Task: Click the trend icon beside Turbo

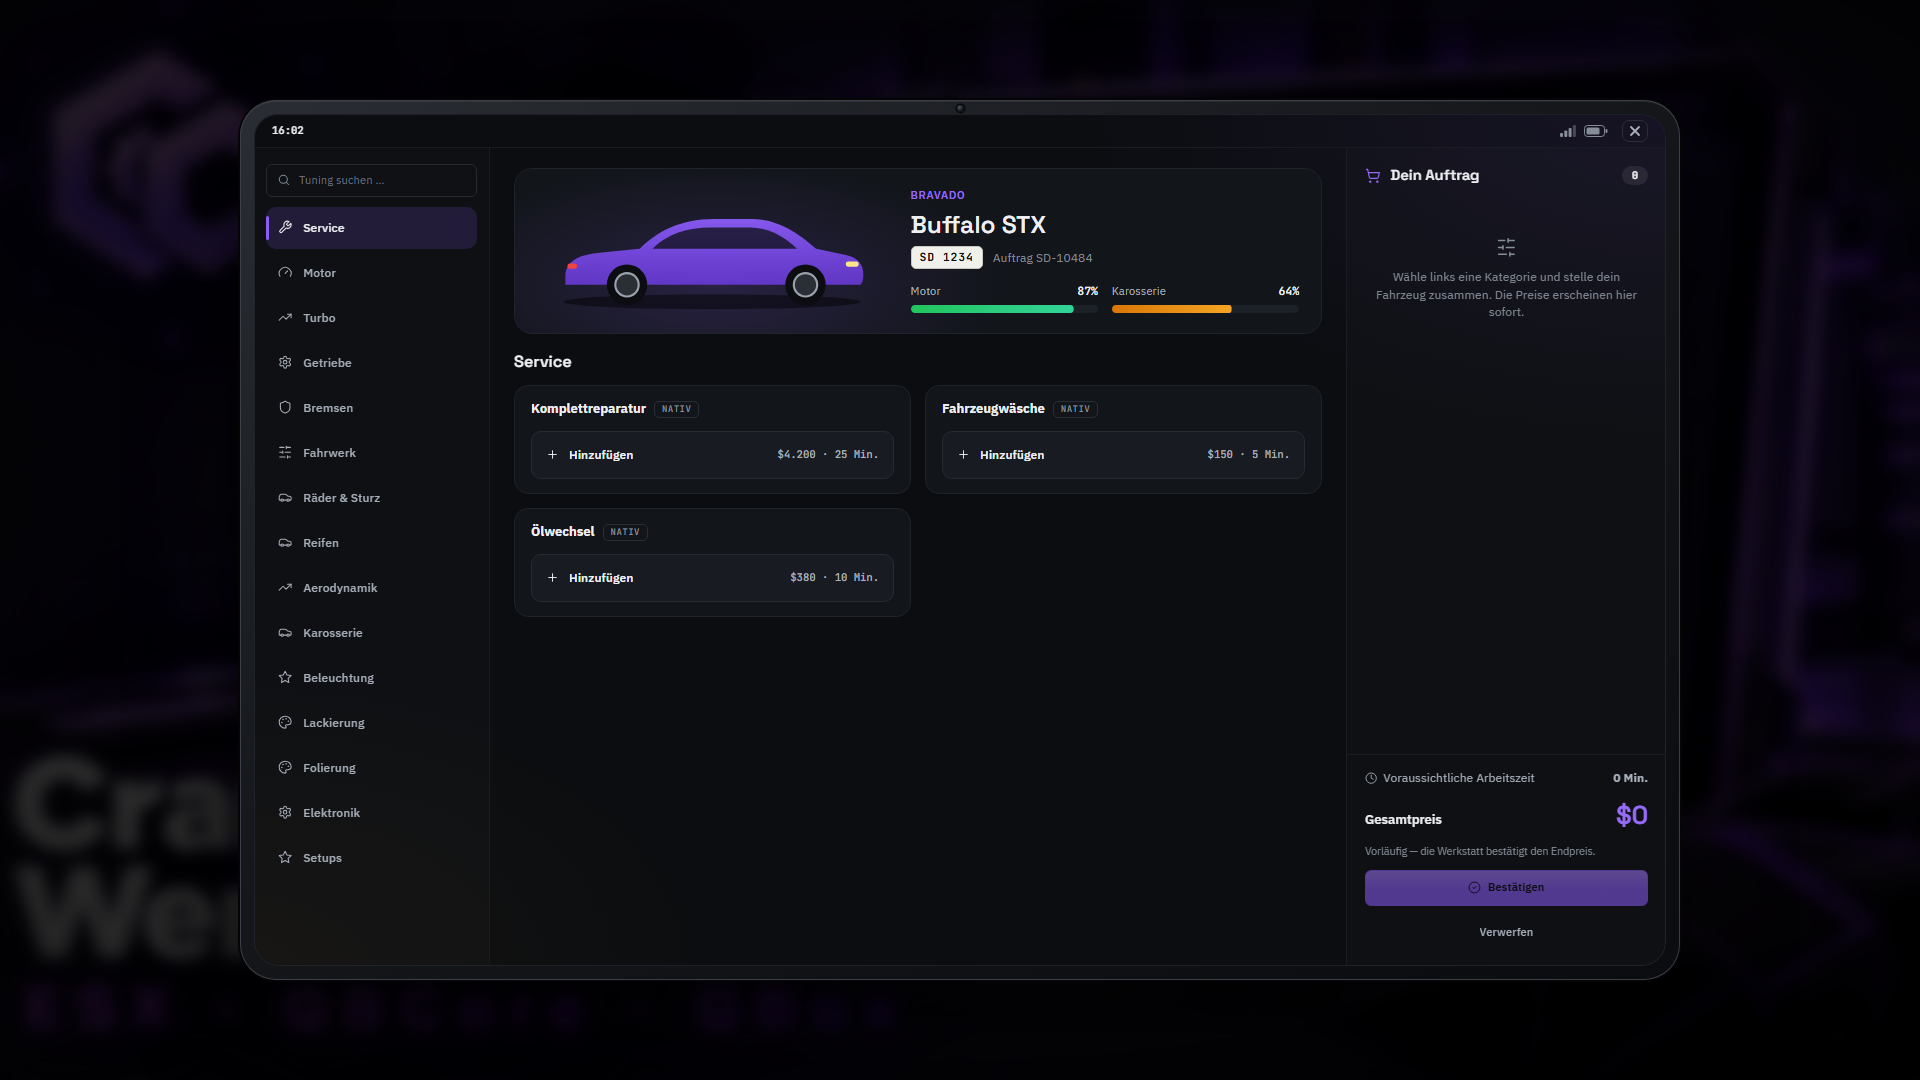Action: click(x=285, y=318)
